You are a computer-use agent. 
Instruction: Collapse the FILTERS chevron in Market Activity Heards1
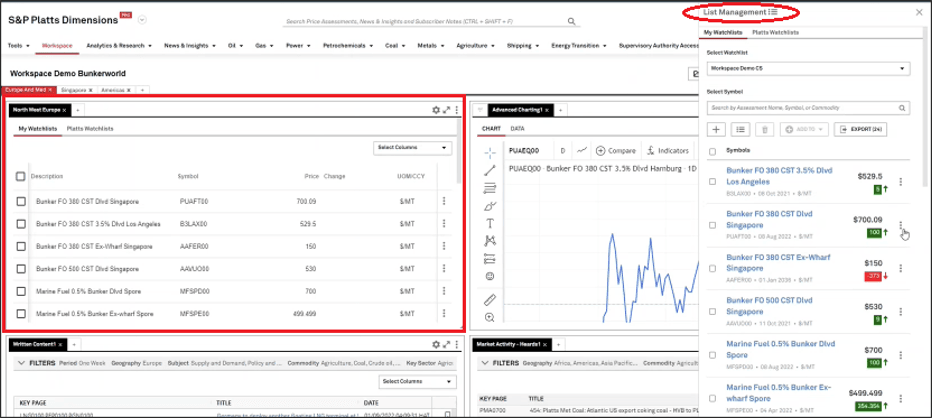point(485,362)
